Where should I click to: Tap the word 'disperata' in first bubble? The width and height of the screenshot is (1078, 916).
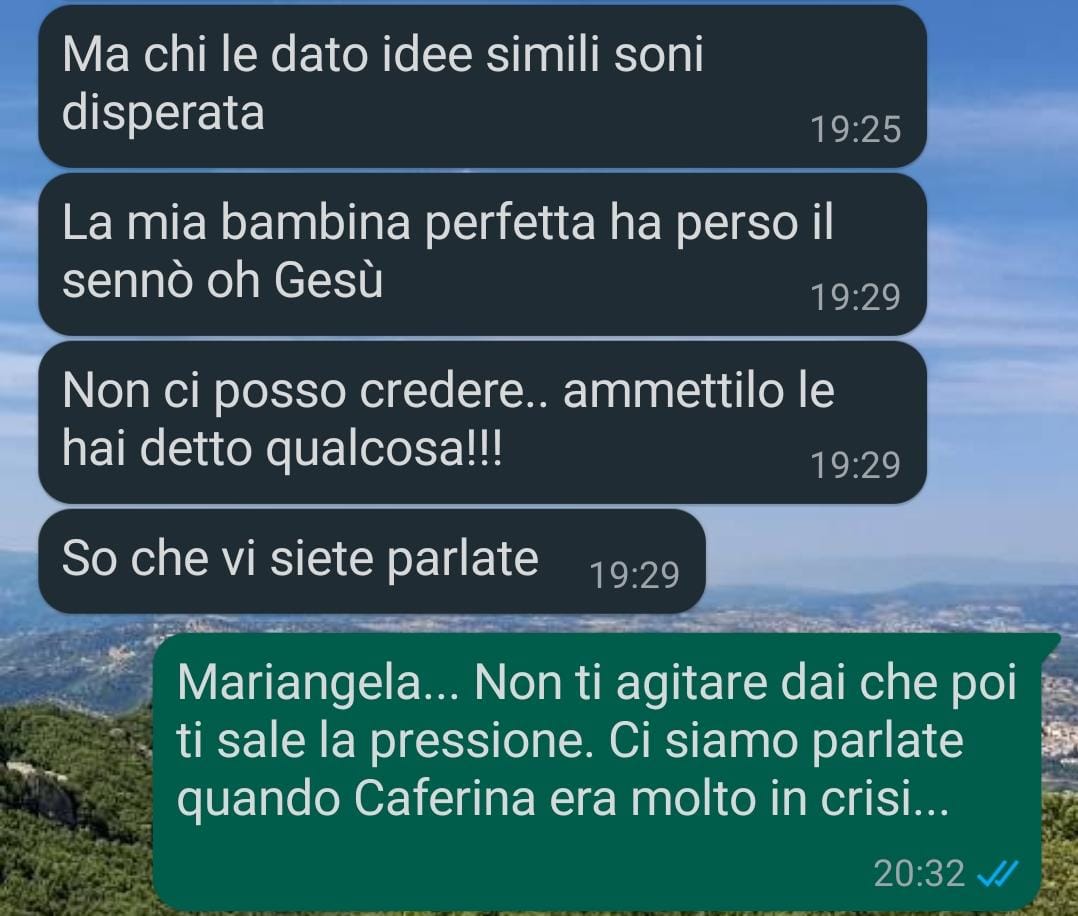[163, 113]
